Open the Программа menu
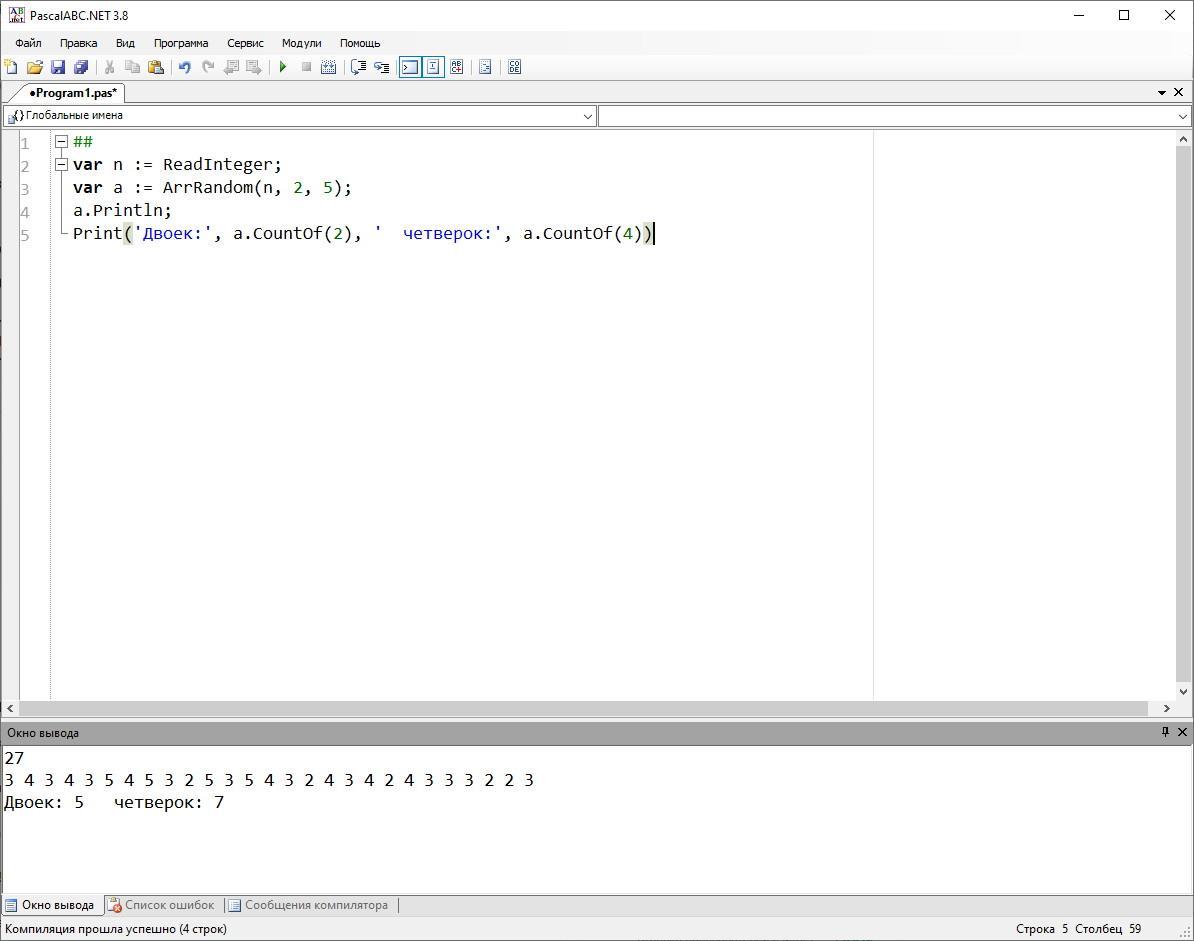Viewport: 1194px width, 941px height. click(181, 43)
